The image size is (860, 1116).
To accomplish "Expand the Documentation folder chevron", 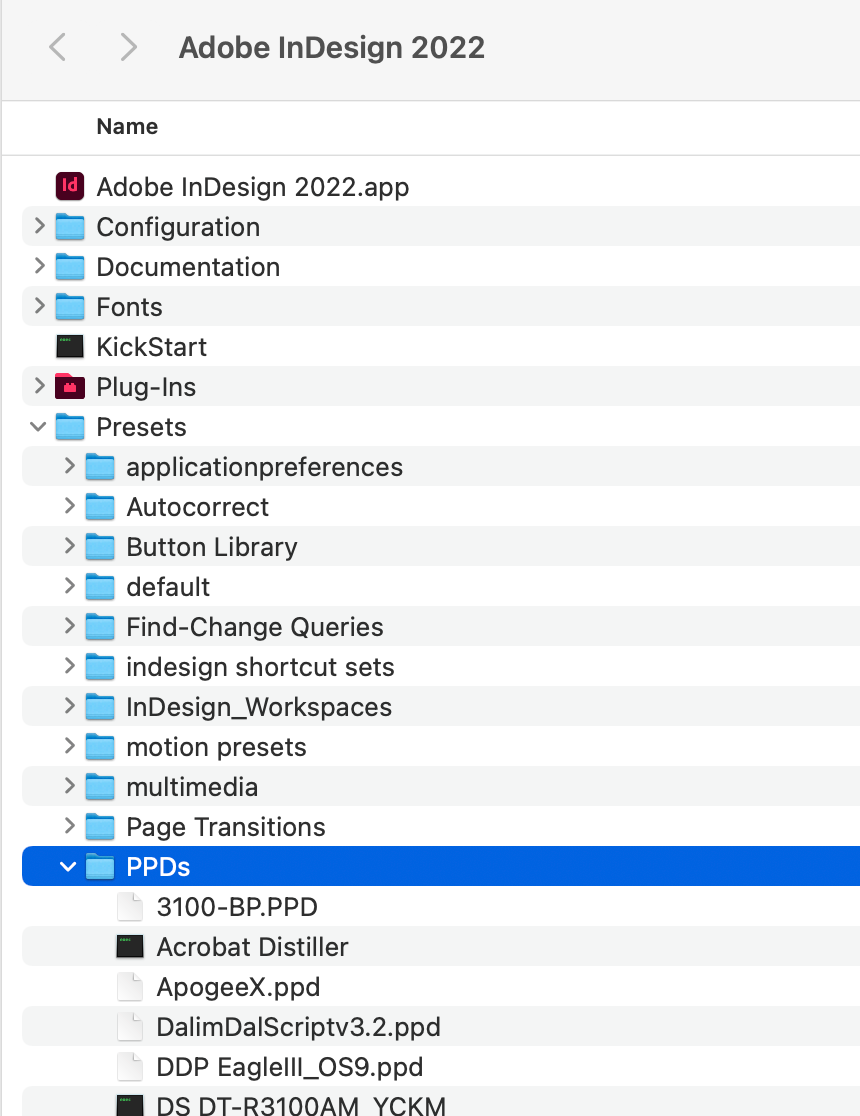I will coord(39,266).
